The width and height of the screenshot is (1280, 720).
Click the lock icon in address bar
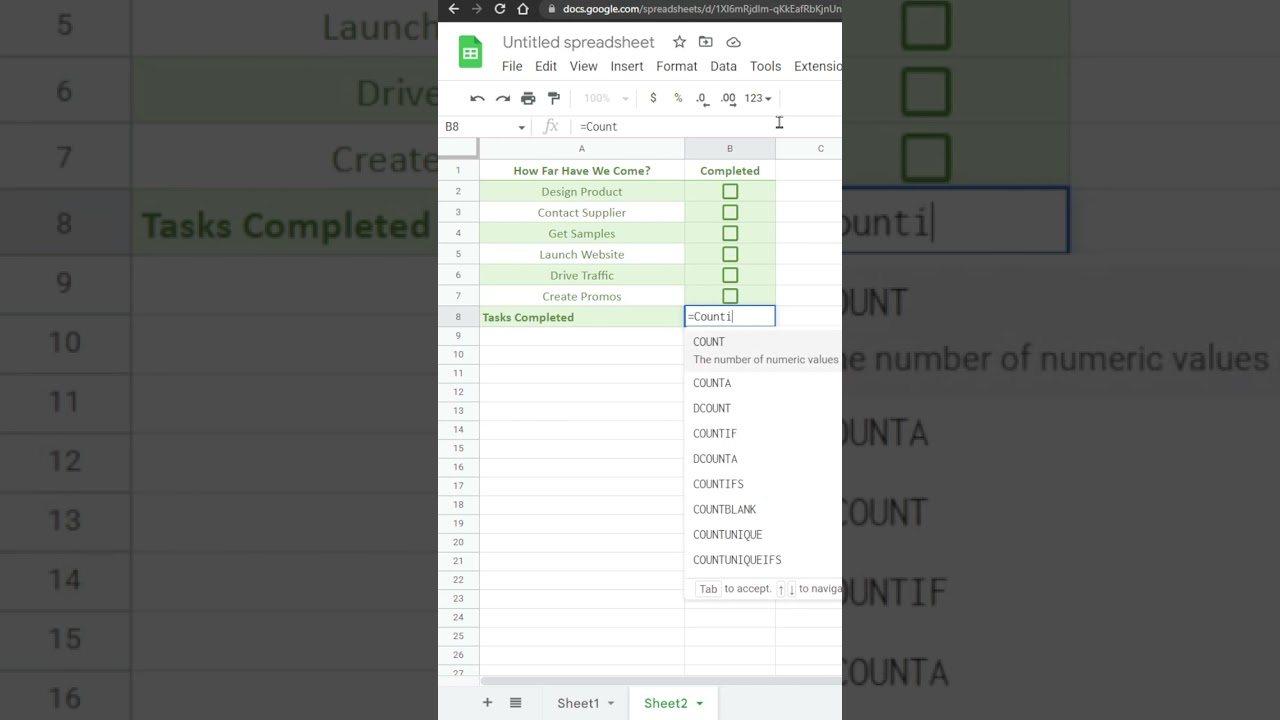551,9
